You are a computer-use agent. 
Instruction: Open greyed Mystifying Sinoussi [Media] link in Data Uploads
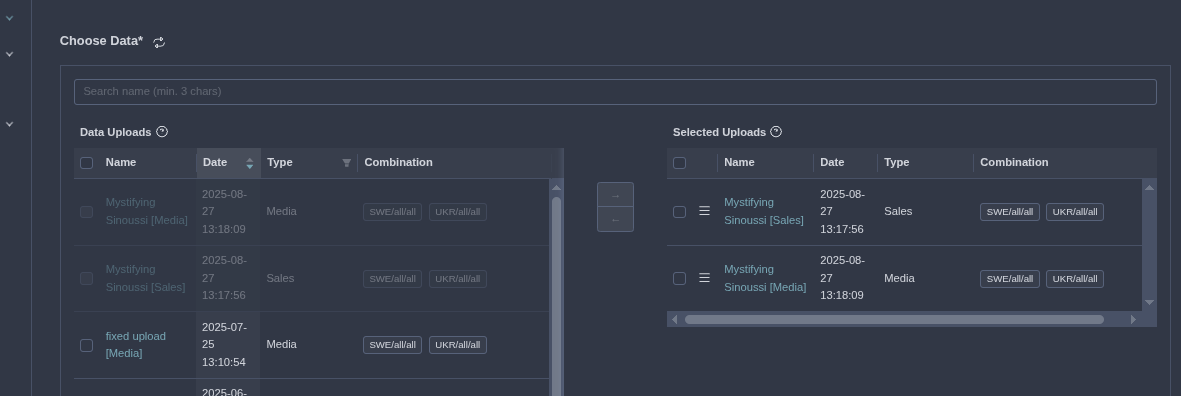point(147,212)
